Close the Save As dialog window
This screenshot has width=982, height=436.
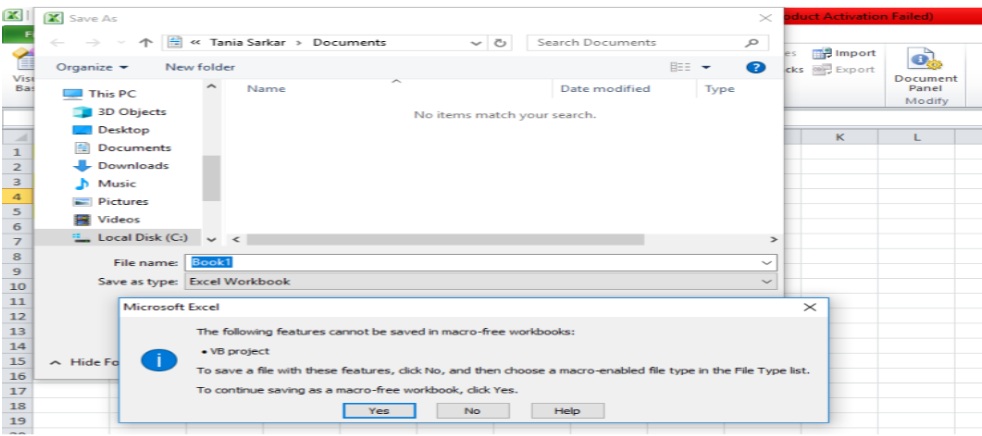765,18
